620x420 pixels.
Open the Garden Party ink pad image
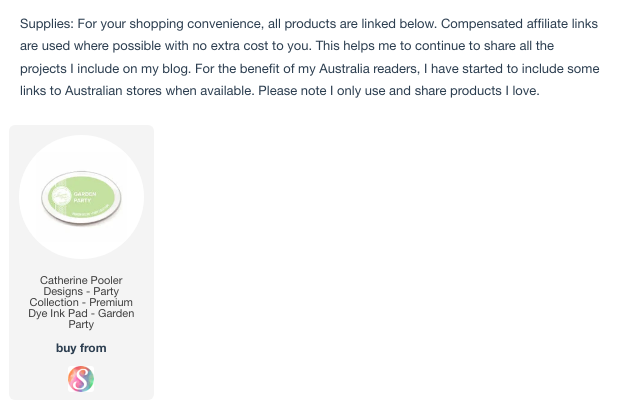click(81, 198)
